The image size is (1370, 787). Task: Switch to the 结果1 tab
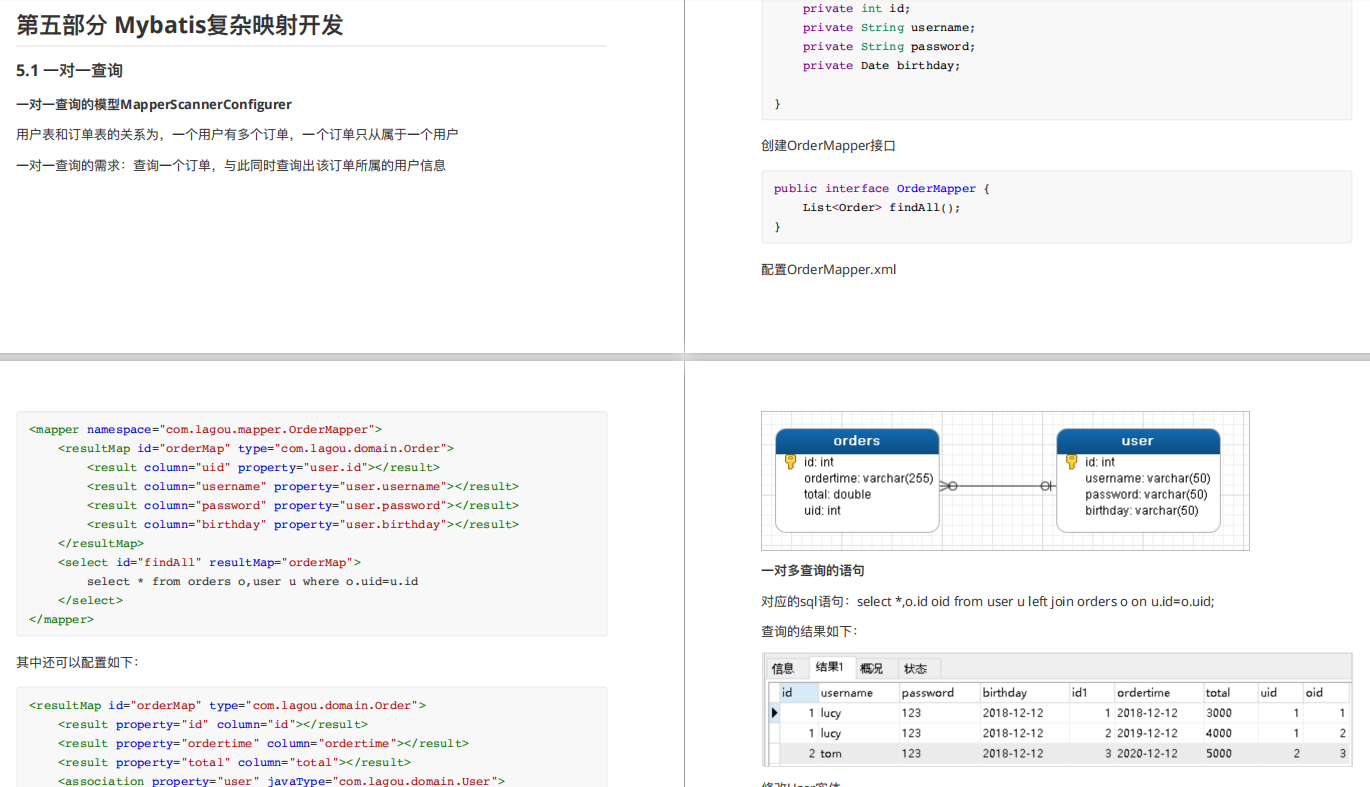pyautogui.click(x=829, y=667)
